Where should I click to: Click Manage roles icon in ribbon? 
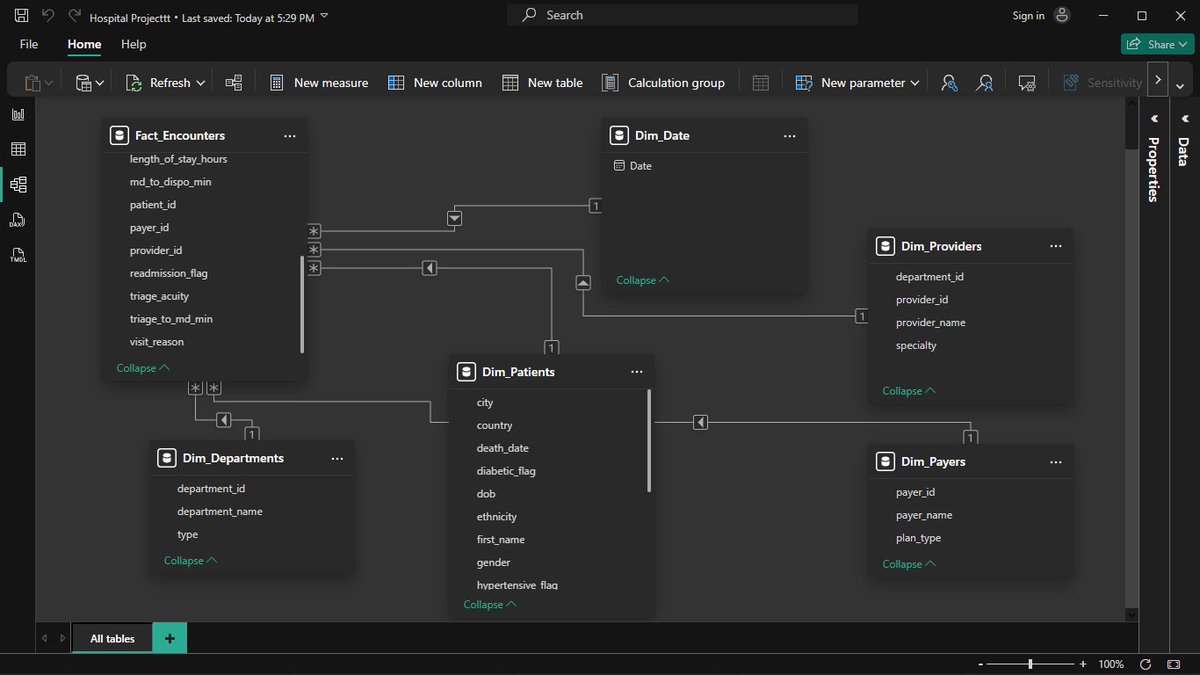click(949, 83)
